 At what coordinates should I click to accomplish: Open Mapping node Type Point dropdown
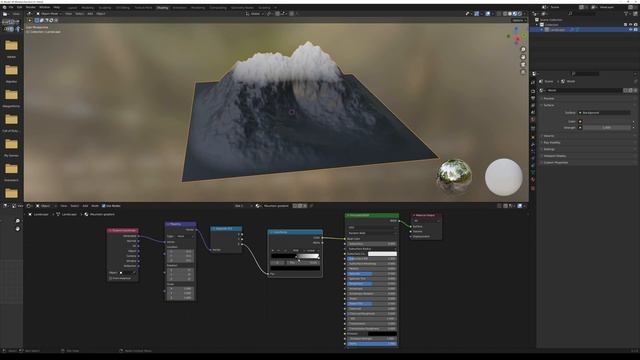(x=184, y=236)
